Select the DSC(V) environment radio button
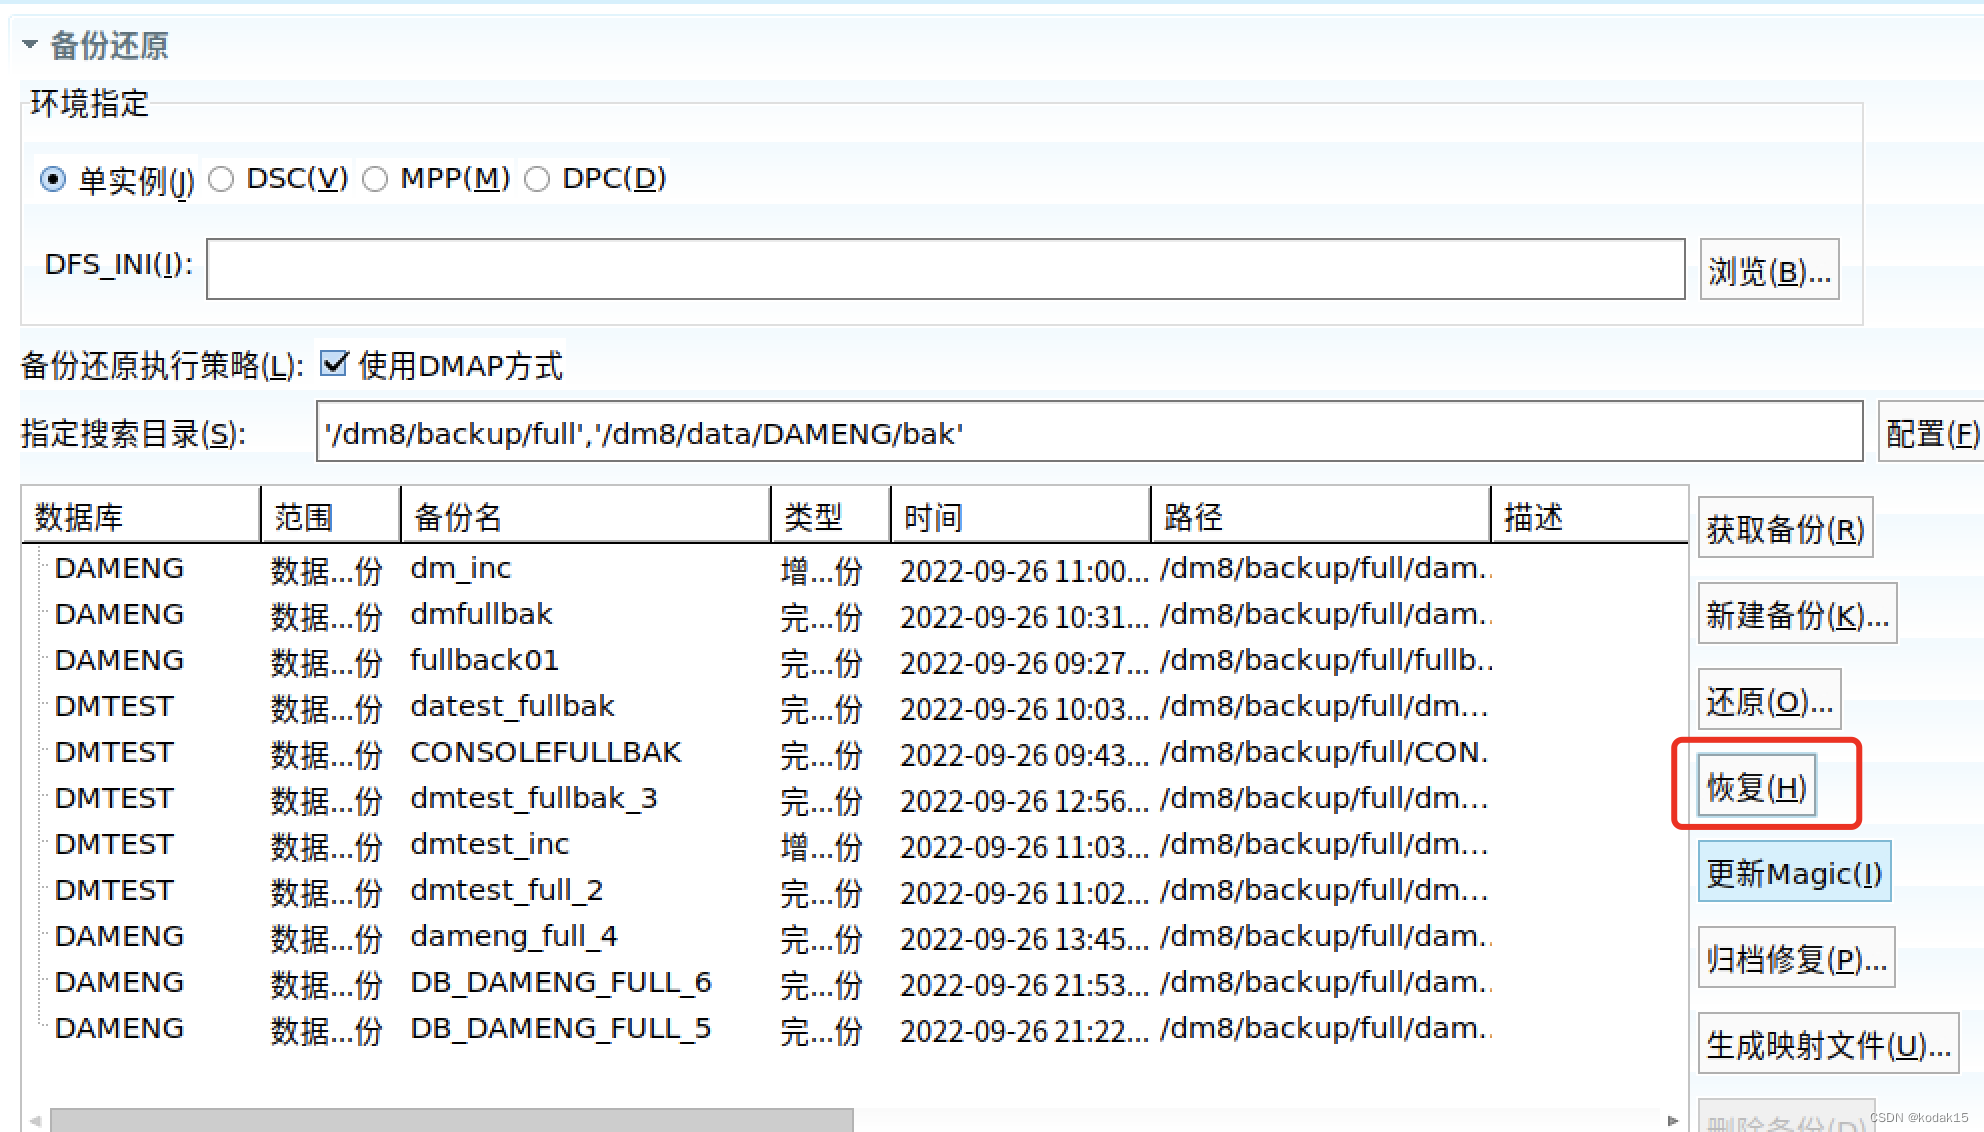Screen dimensions: 1984x1132 [222, 179]
